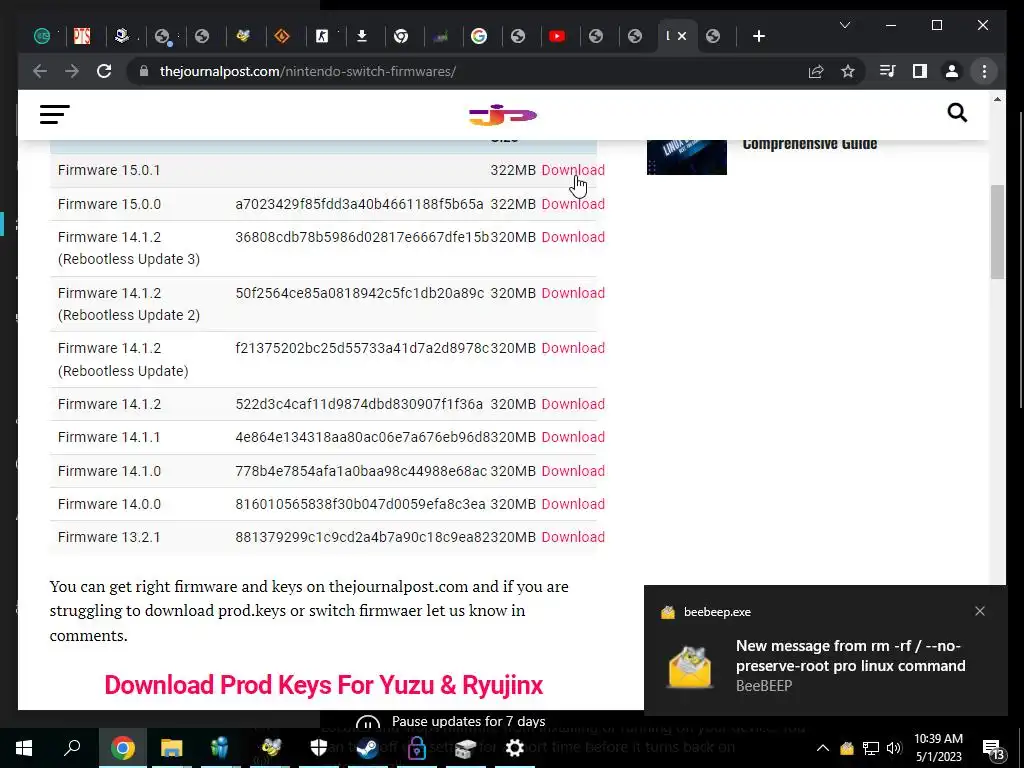Click hash a7023429f85fdd3a40b4661188f5b65a

click(x=359, y=204)
